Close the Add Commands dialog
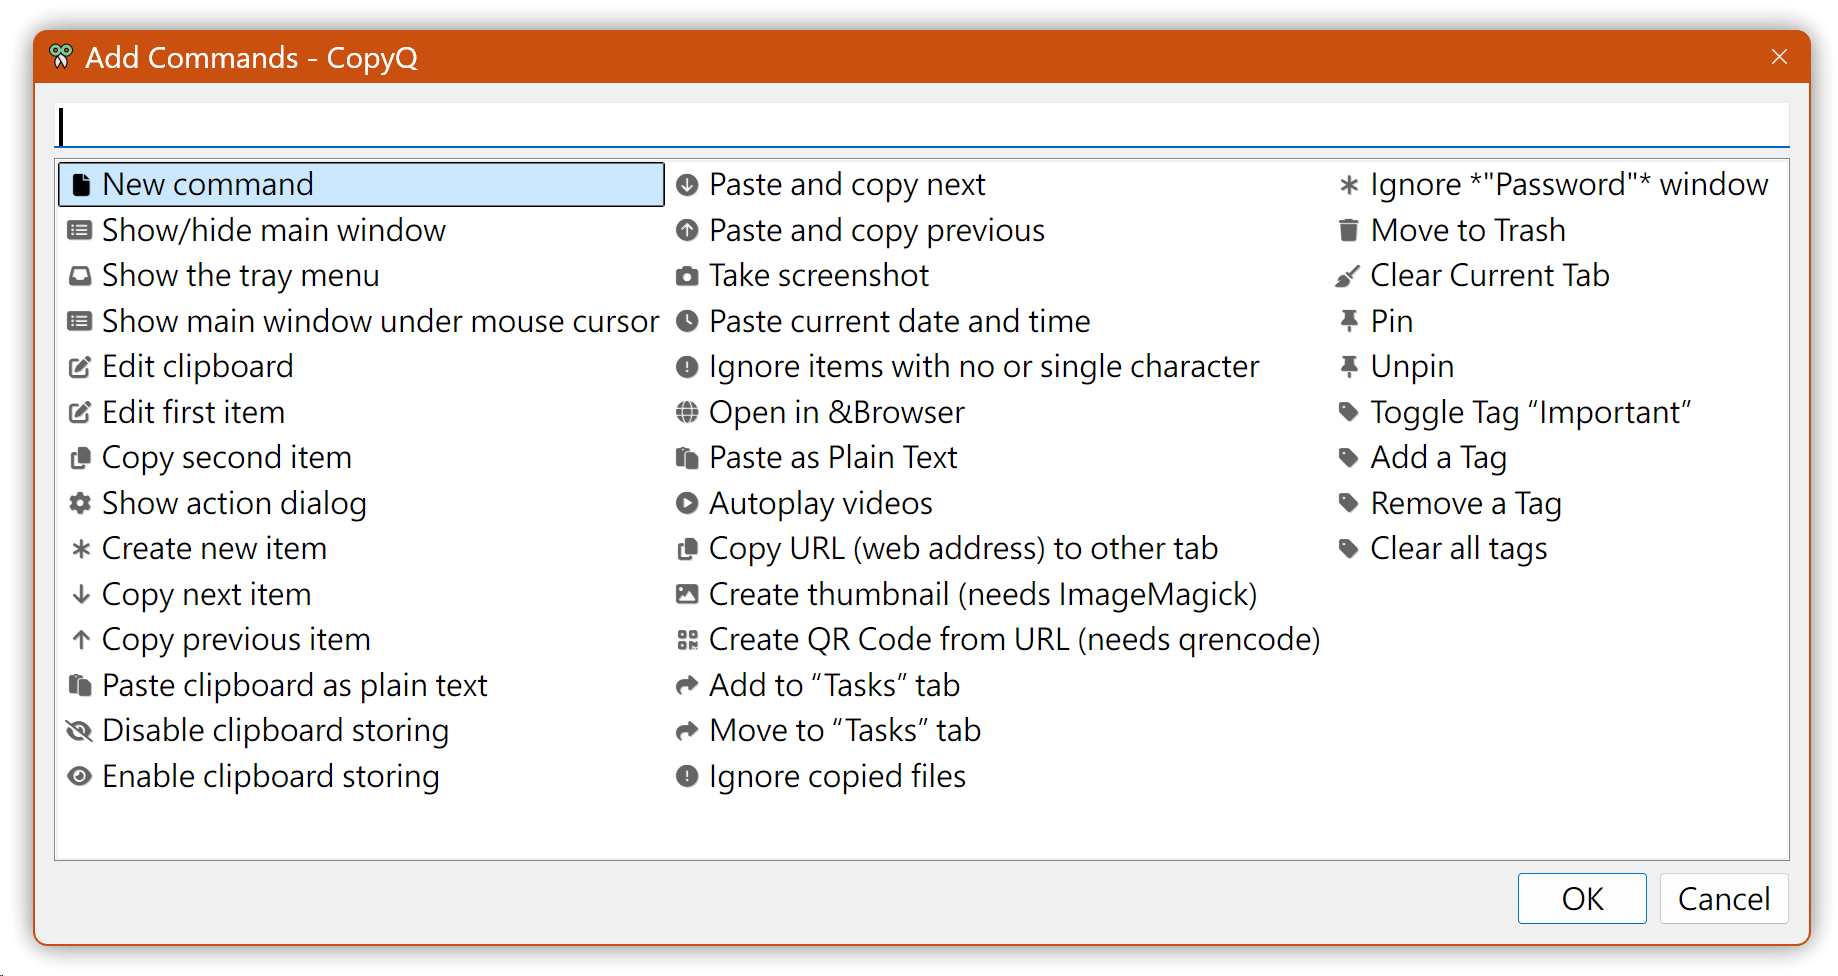Screen dimensions: 1838x976 click(1779, 57)
